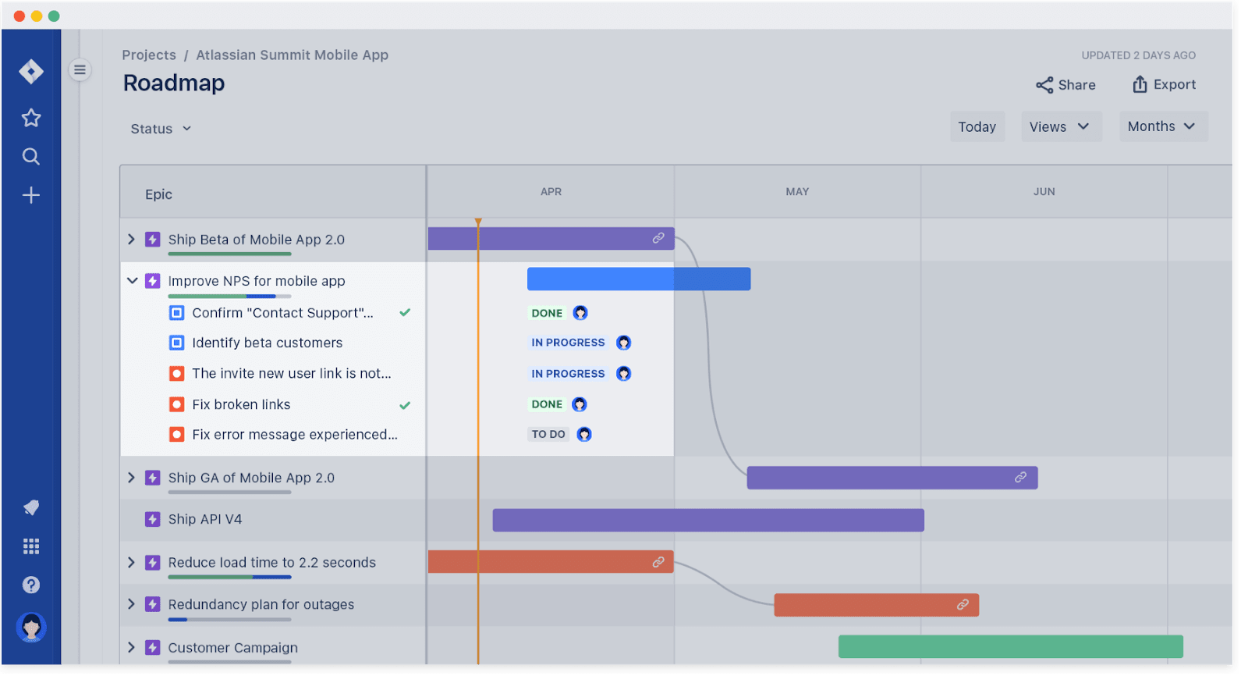Click the epic icon beside Ship GA of Mobile App 2.0

[x=153, y=478]
